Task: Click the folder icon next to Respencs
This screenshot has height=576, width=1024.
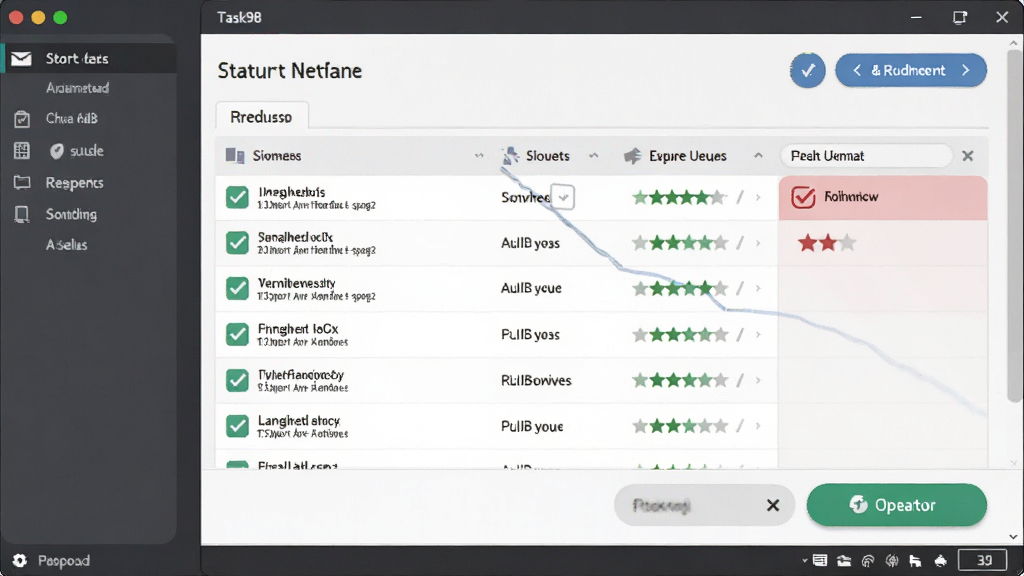Action: pos(22,182)
